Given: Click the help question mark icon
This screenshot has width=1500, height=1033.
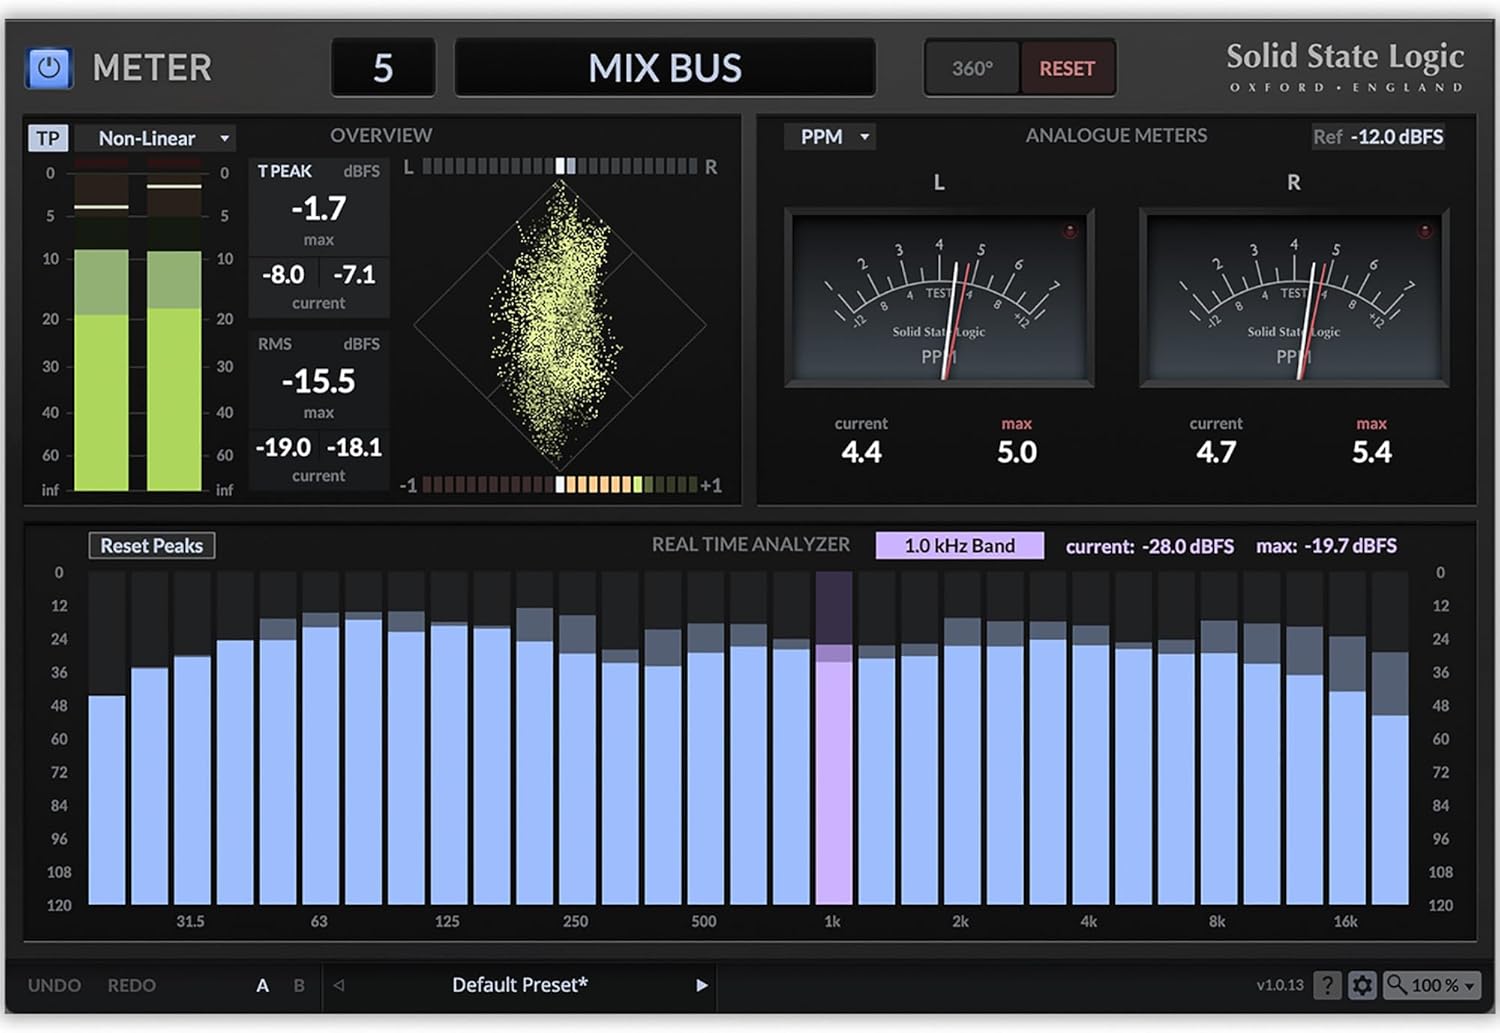Looking at the screenshot, I should 1327,986.
